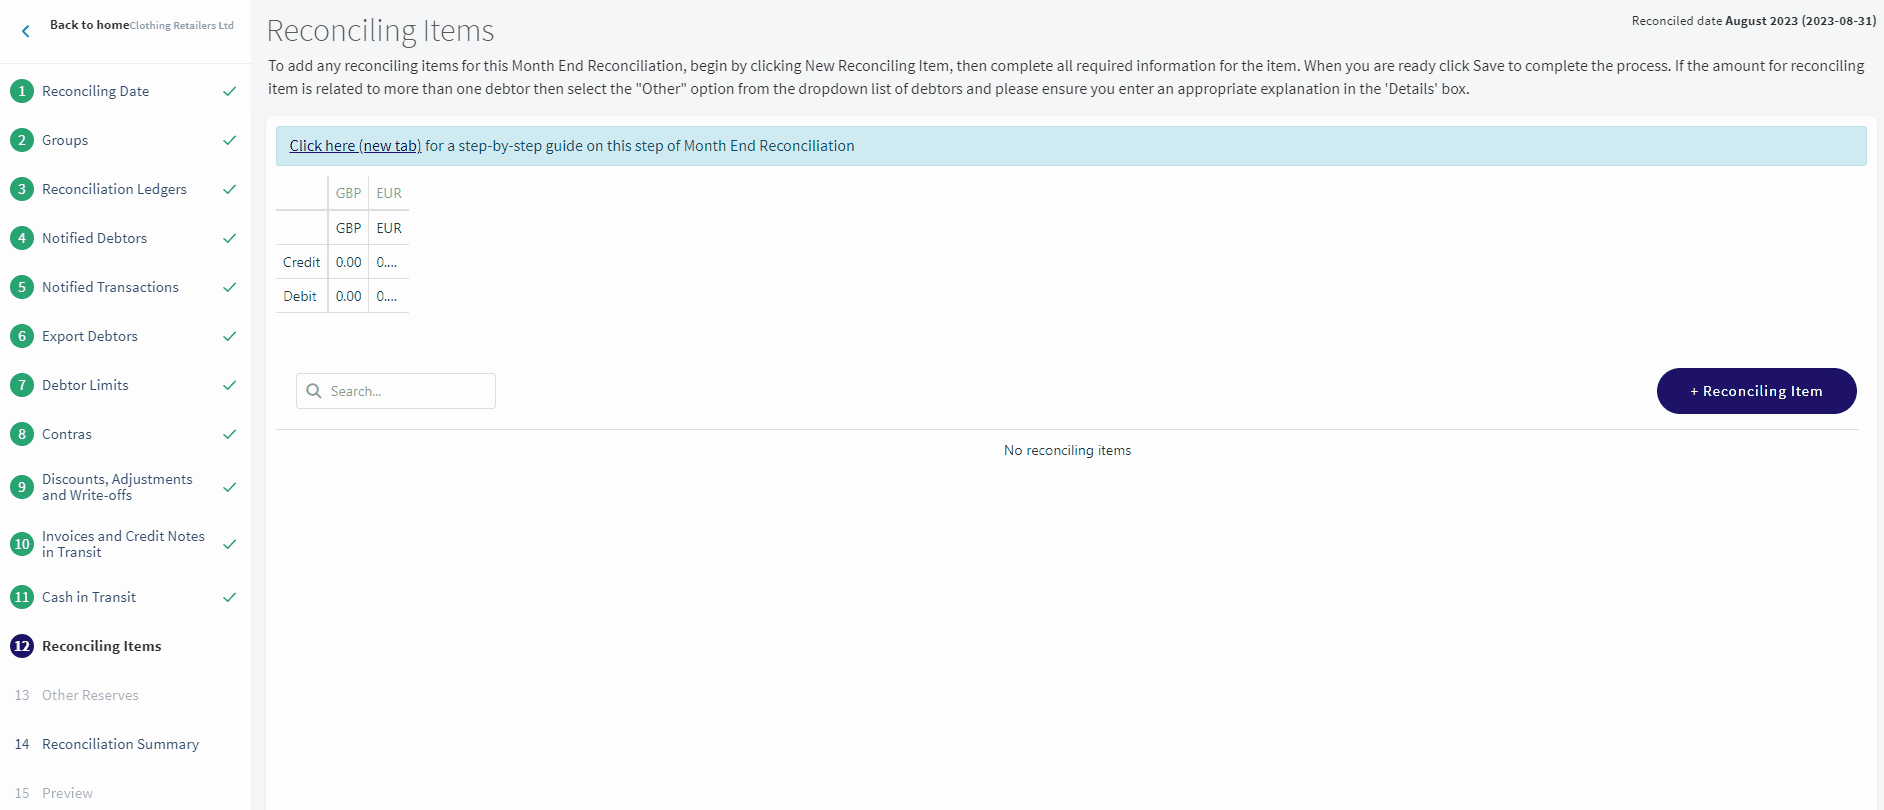Click the step 12 dark circle icon
The height and width of the screenshot is (810, 1884).
pos(22,646)
